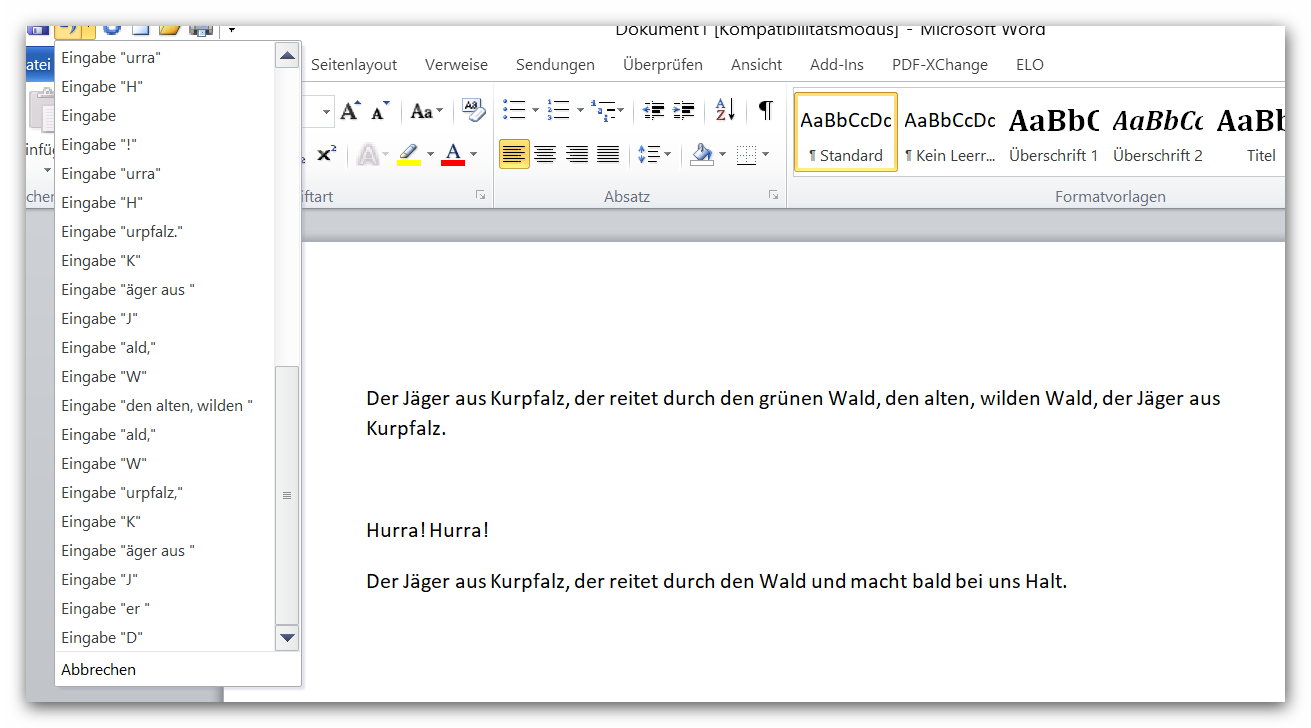Expand the line spacing dropdown arrow
Image resolution: width=1311 pixels, height=728 pixels.
pyautogui.click(x=668, y=154)
